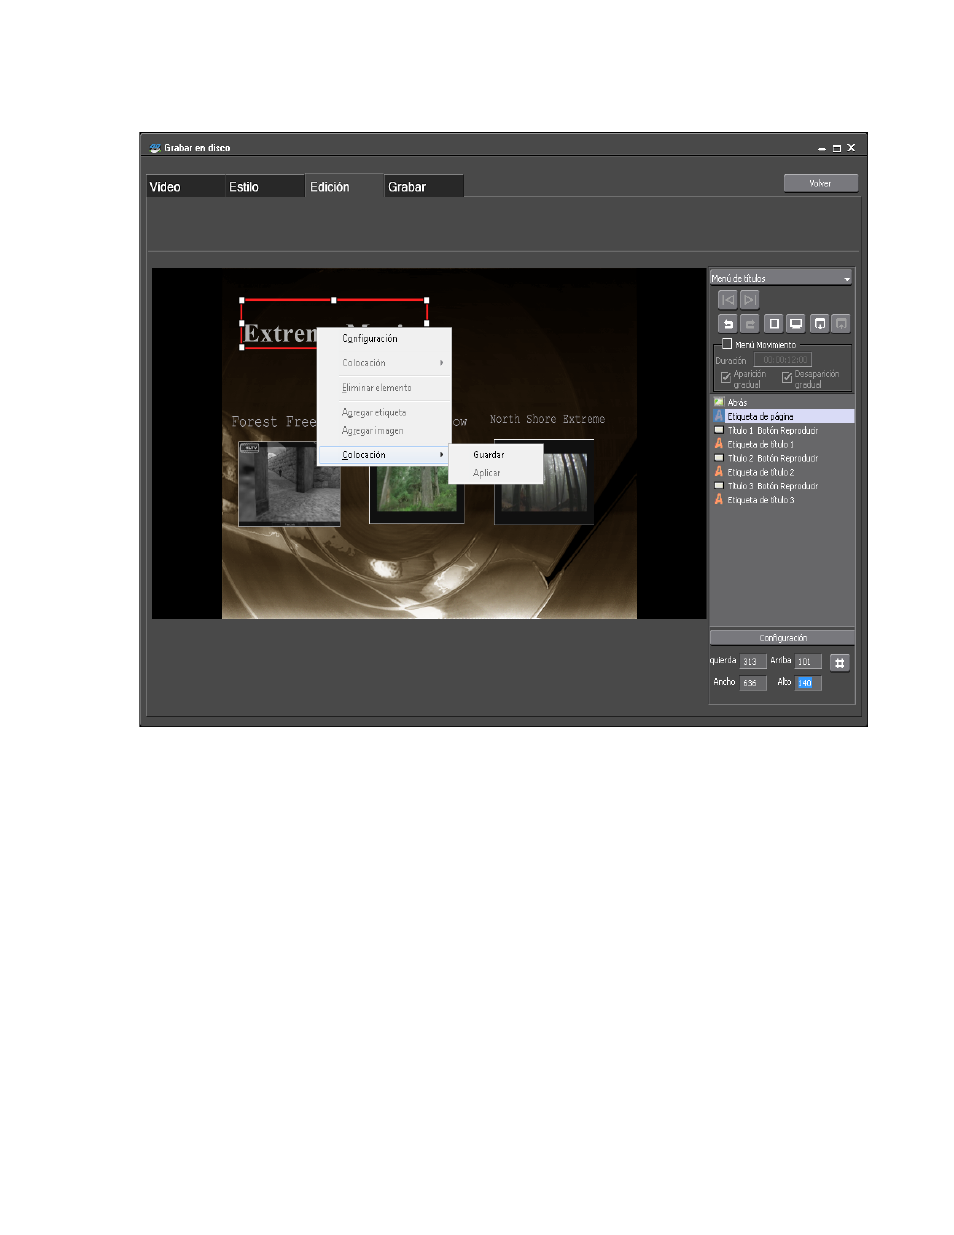This screenshot has width=954, height=1235.
Task: Open the Menú de títulos dropdown
Action: tap(782, 278)
